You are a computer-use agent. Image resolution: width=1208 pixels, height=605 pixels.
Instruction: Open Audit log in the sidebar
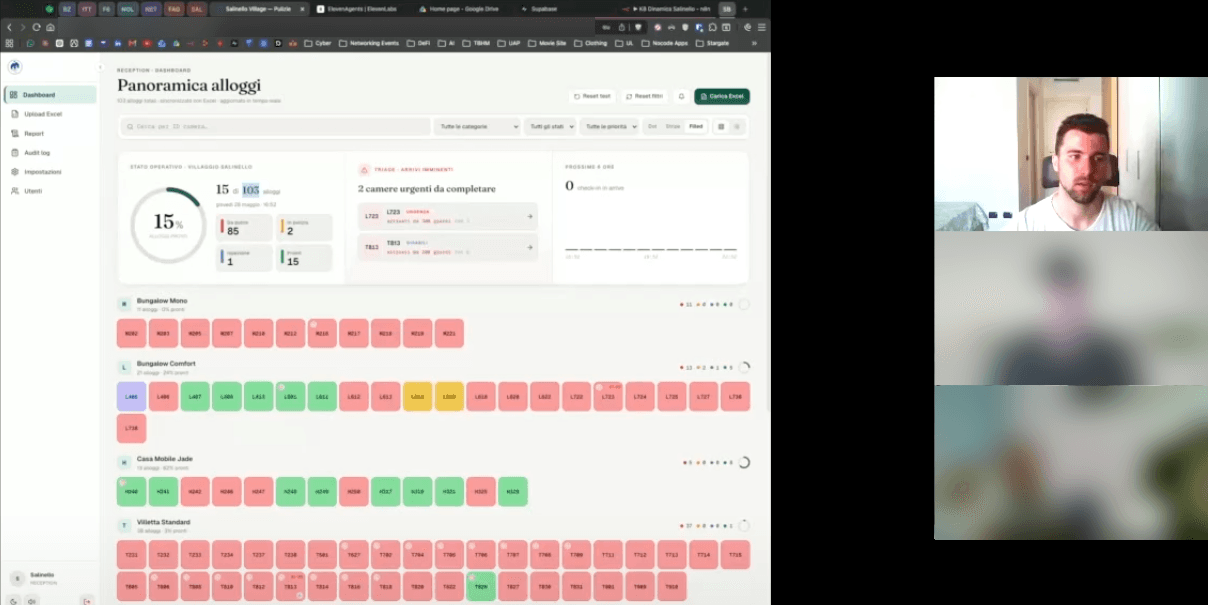[50, 152]
